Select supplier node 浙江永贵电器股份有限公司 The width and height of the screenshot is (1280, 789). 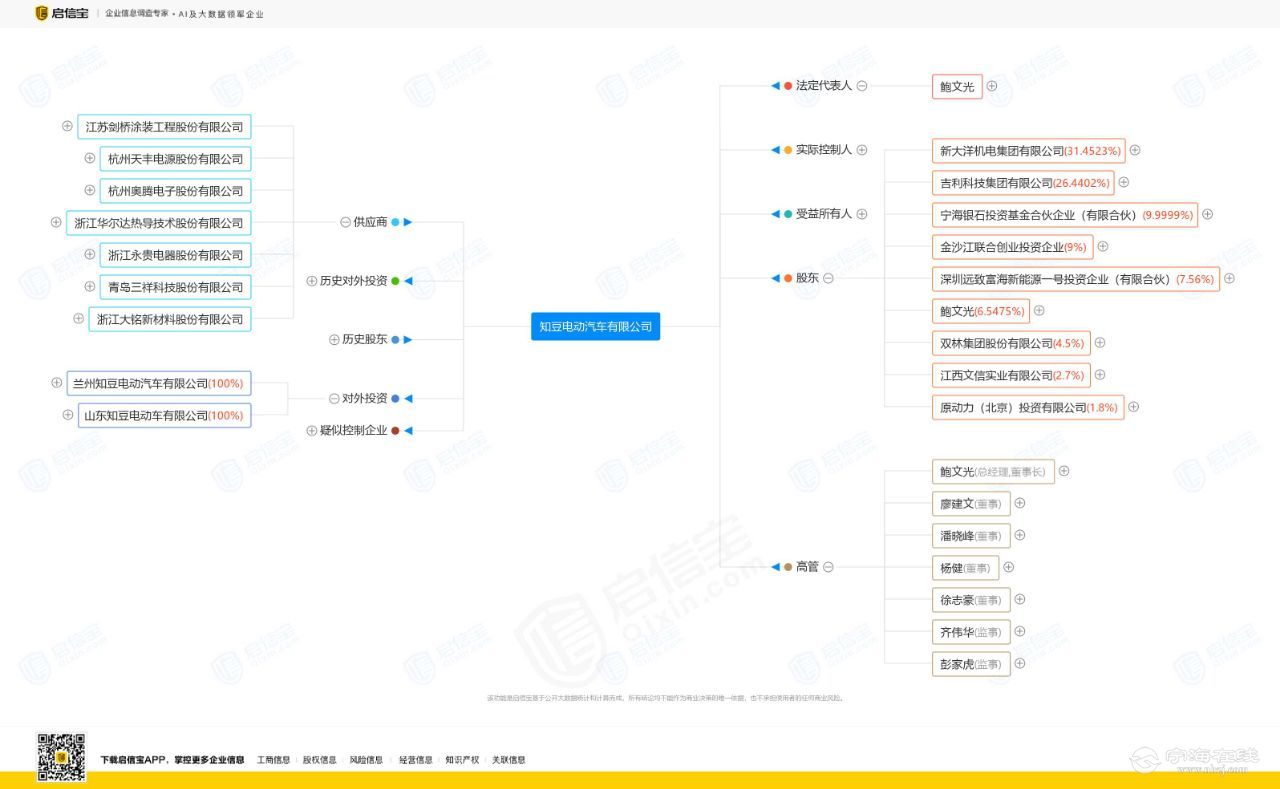(x=175, y=255)
